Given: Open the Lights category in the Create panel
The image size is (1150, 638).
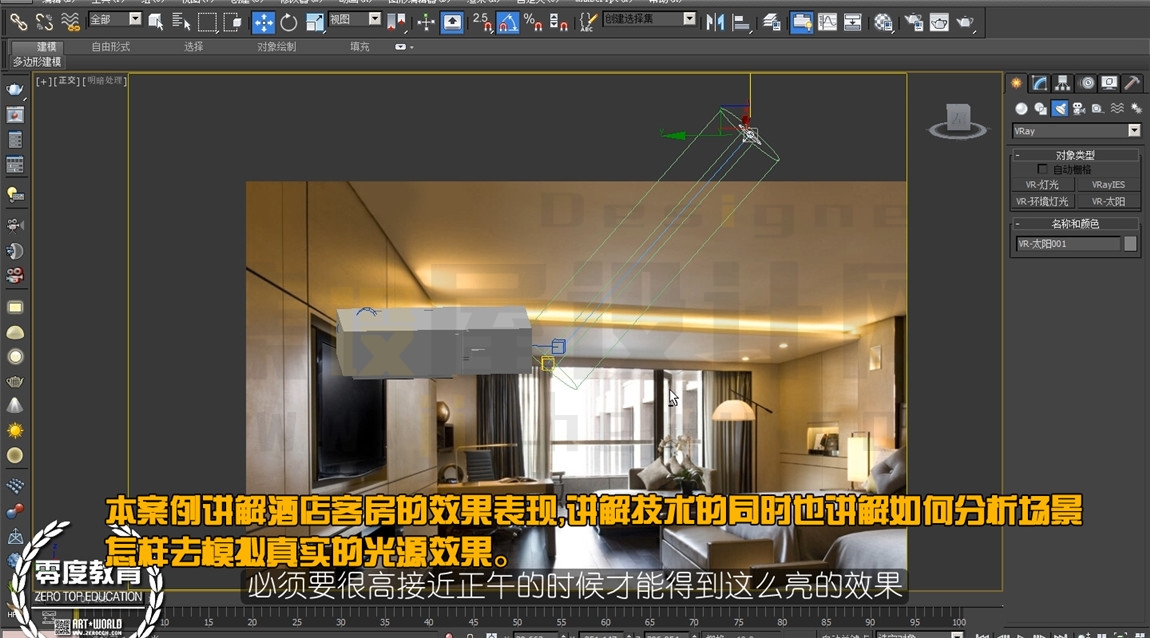Looking at the screenshot, I should click(x=1060, y=109).
